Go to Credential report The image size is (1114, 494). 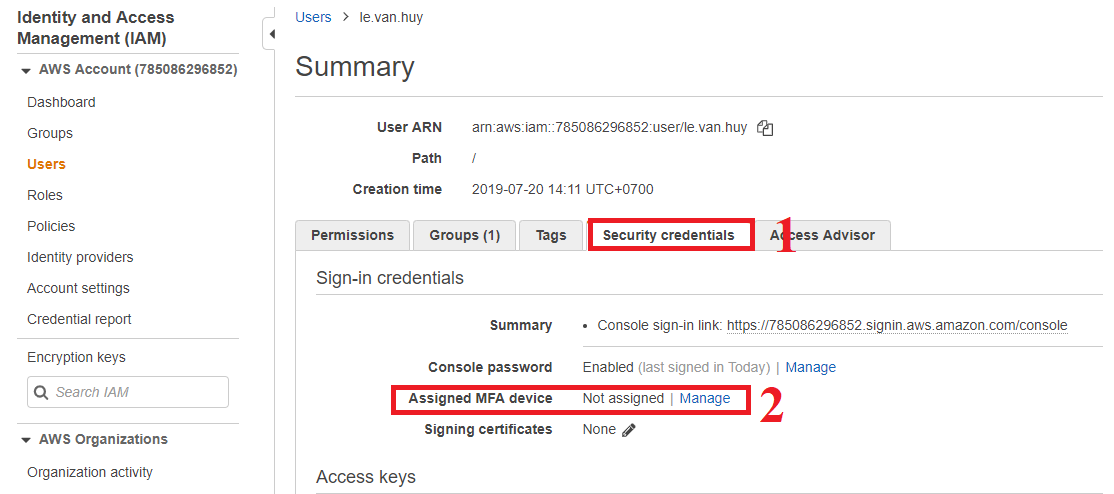[79, 319]
